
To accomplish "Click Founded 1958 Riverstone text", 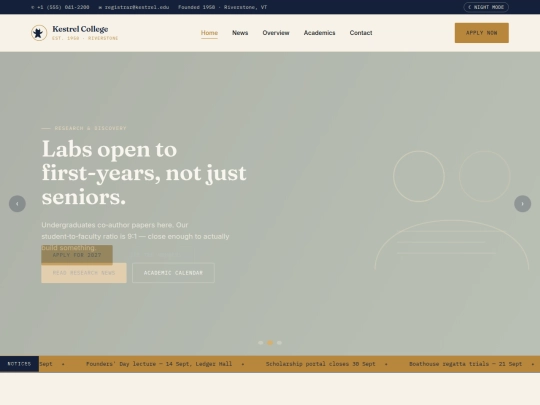I will pyautogui.click(x=222, y=7).
